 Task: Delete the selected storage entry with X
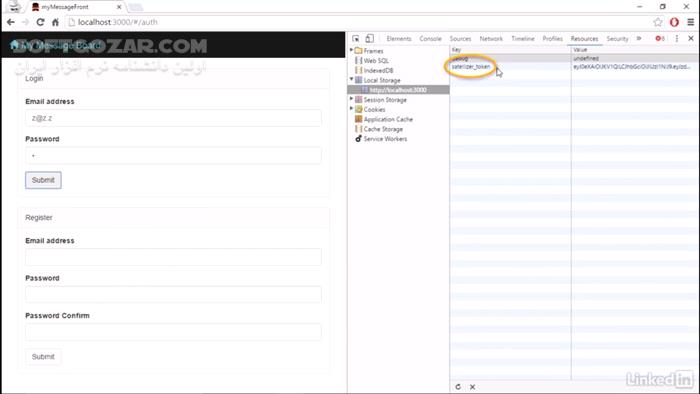click(x=472, y=387)
